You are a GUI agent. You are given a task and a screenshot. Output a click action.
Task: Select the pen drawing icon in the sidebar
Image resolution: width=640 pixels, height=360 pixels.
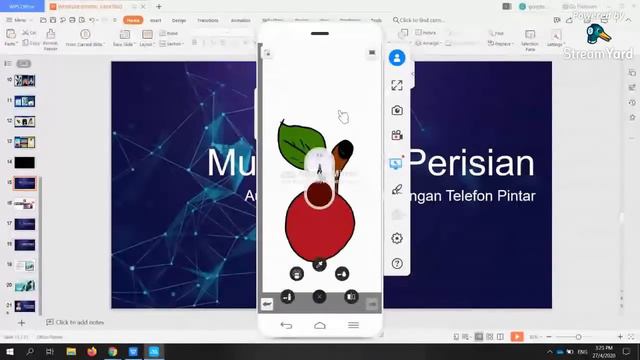(397, 189)
